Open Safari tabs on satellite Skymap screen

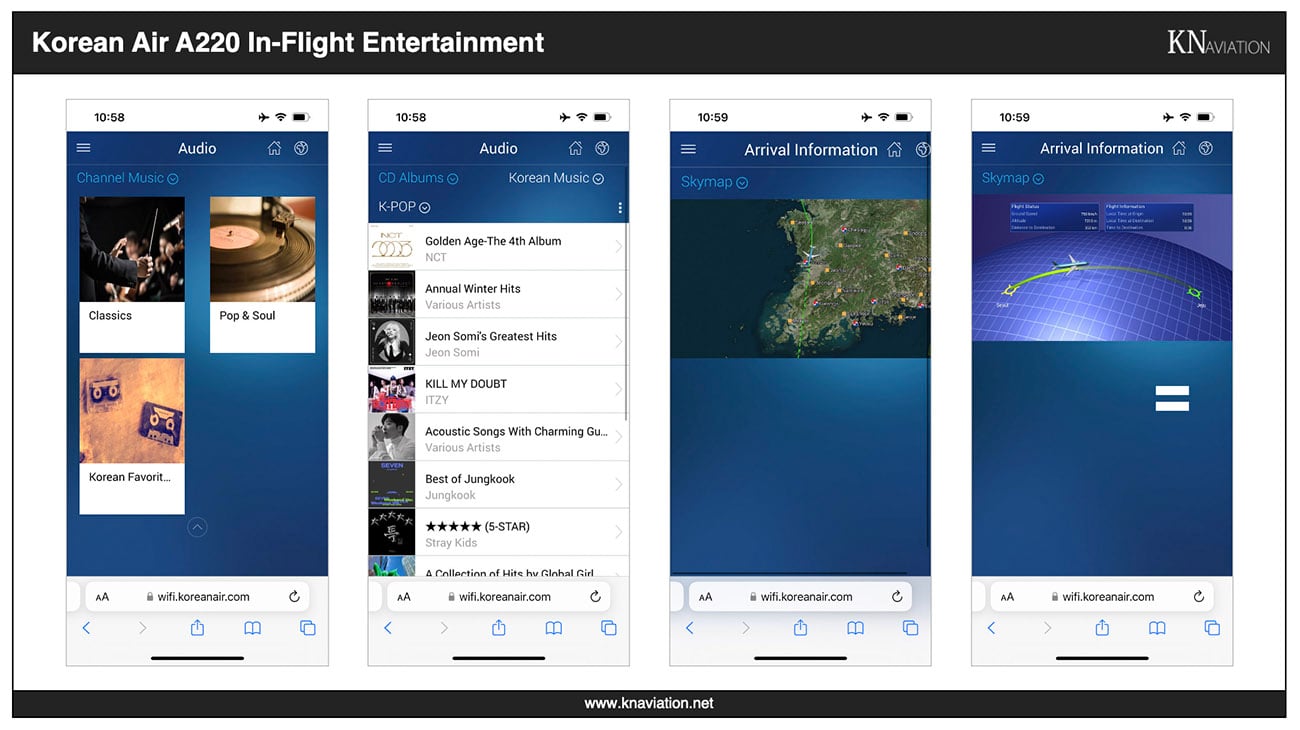tap(910, 628)
